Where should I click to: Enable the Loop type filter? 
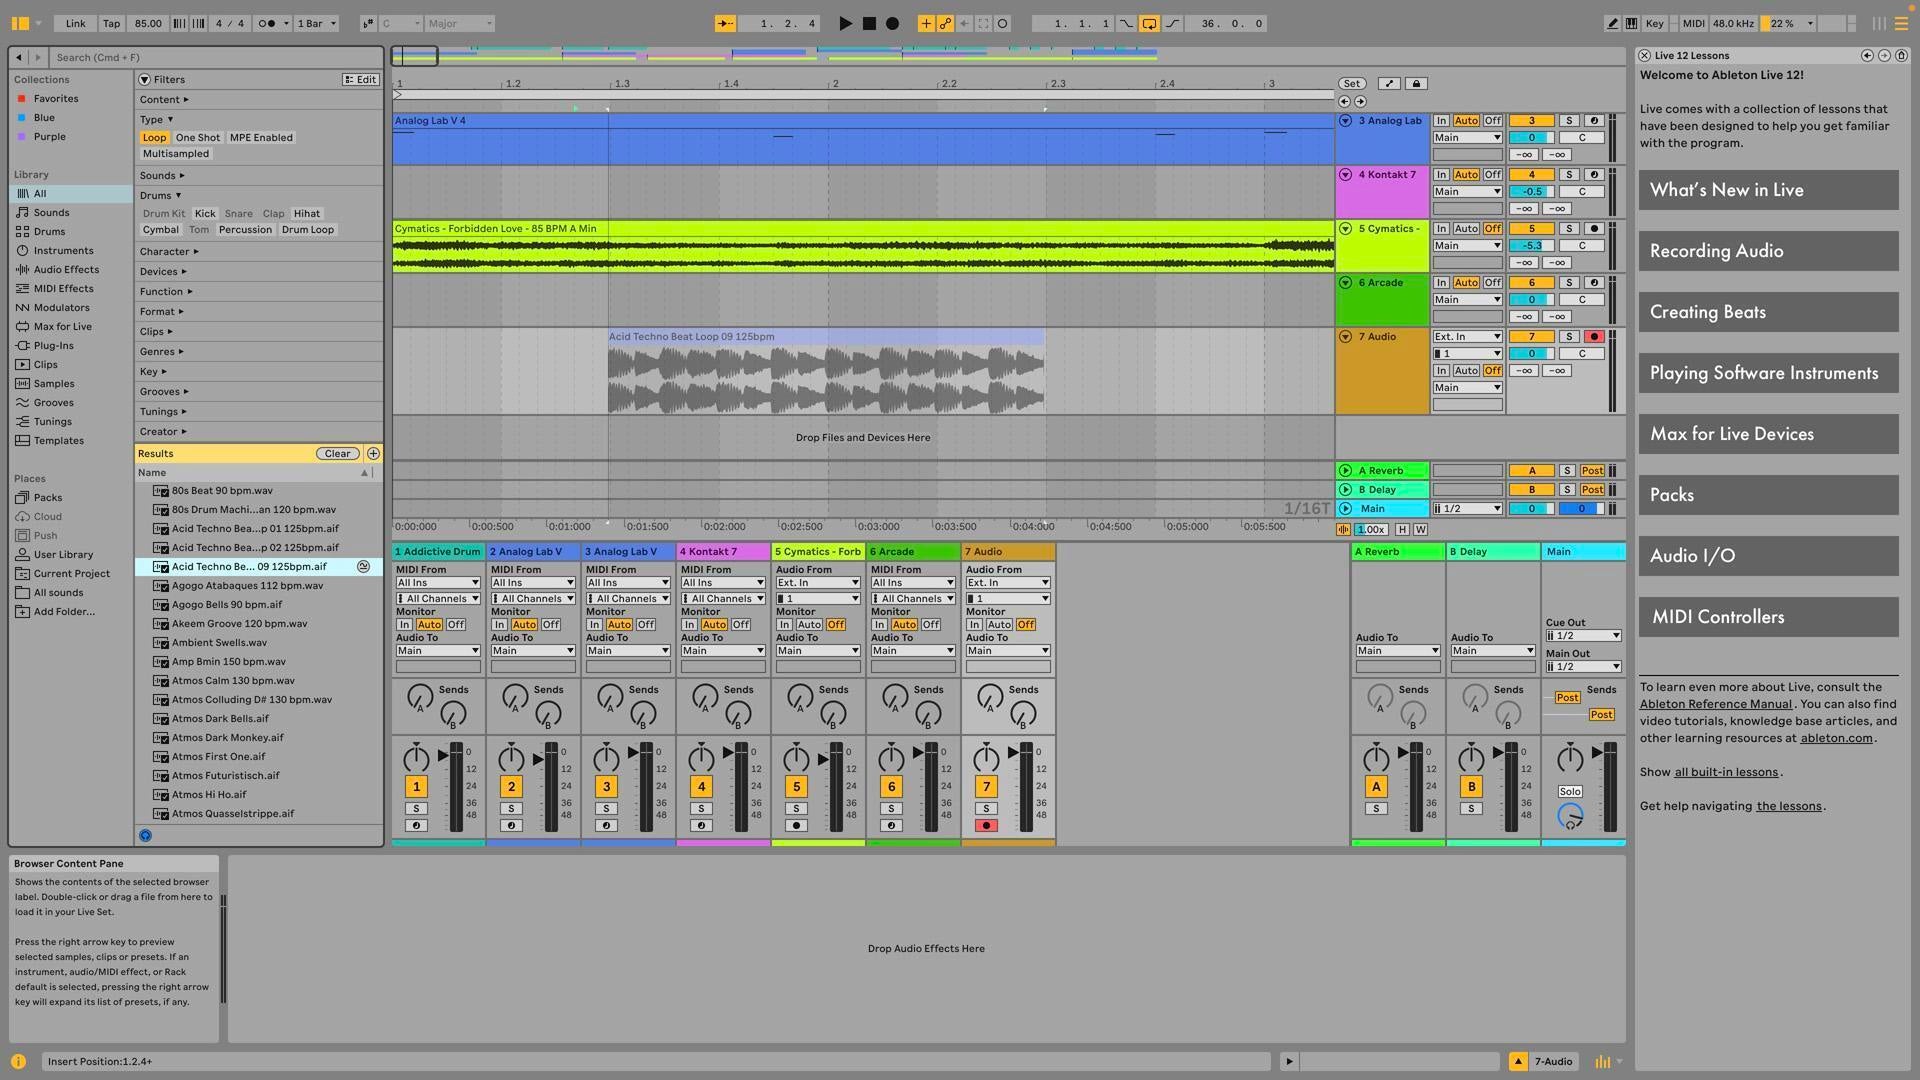click(x=154, y=137)
